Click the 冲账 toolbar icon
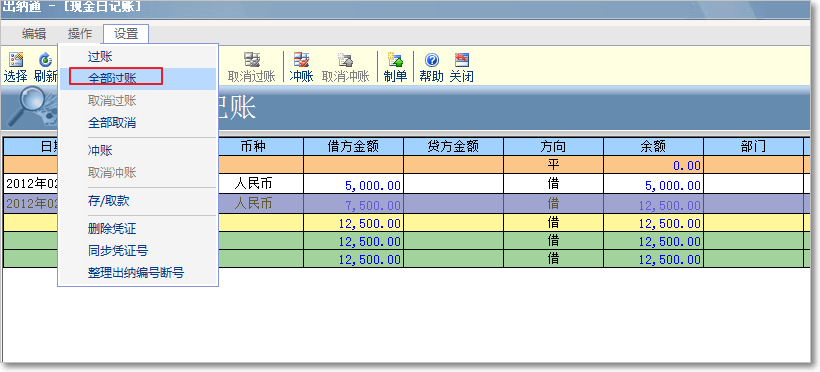820x372 pixels. point(301,67)
